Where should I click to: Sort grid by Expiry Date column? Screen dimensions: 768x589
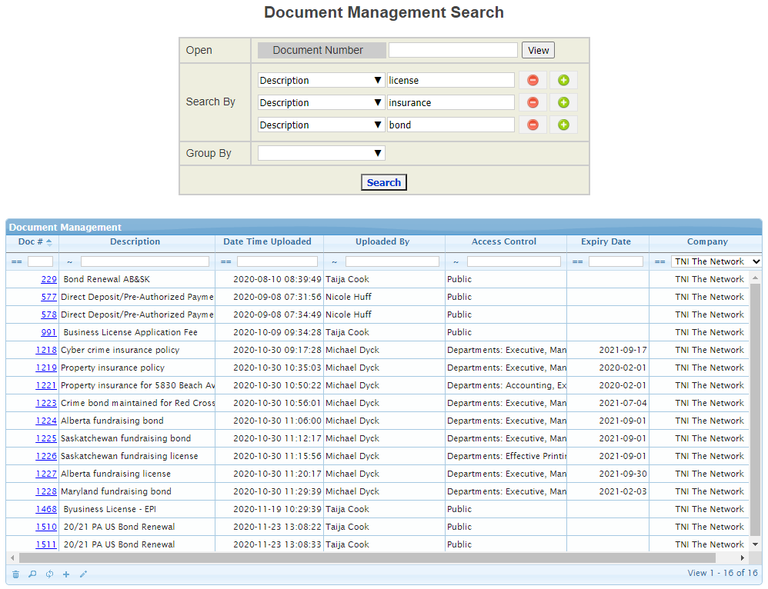coord(606,242)
